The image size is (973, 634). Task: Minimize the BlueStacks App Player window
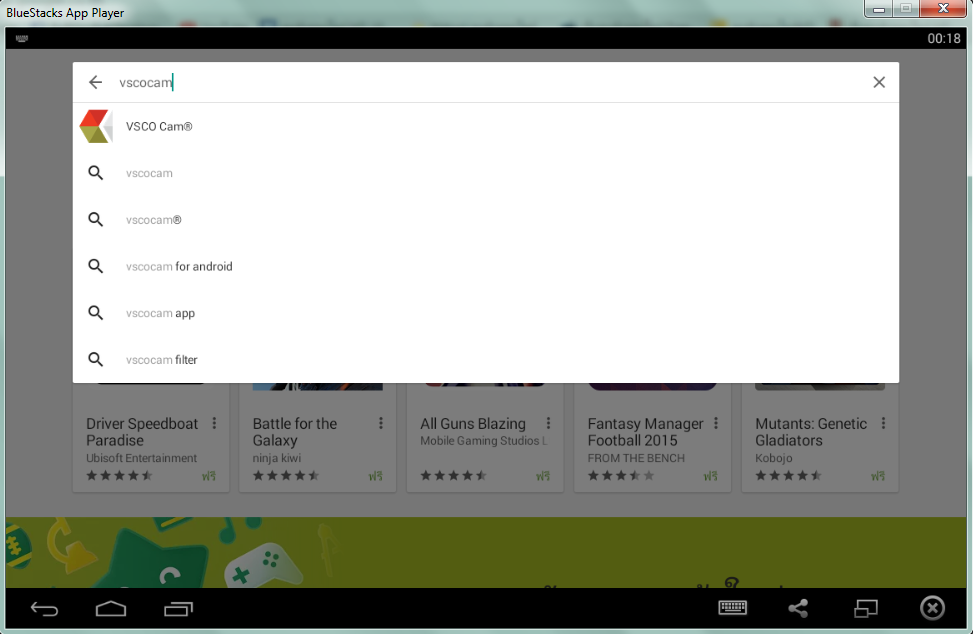[879, 9]
